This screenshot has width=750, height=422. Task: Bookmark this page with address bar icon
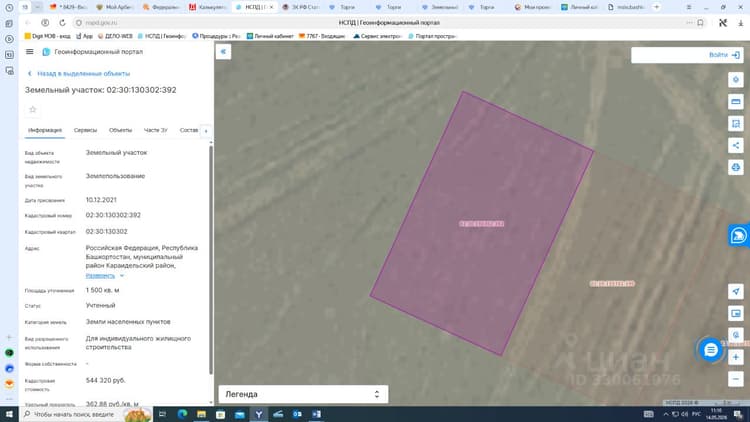700,22
